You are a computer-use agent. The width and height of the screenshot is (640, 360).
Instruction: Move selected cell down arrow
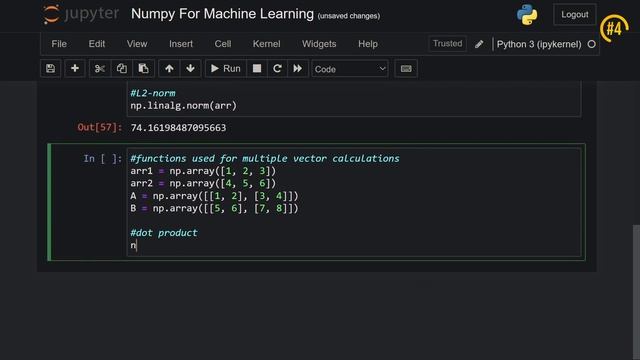(190, 69)
